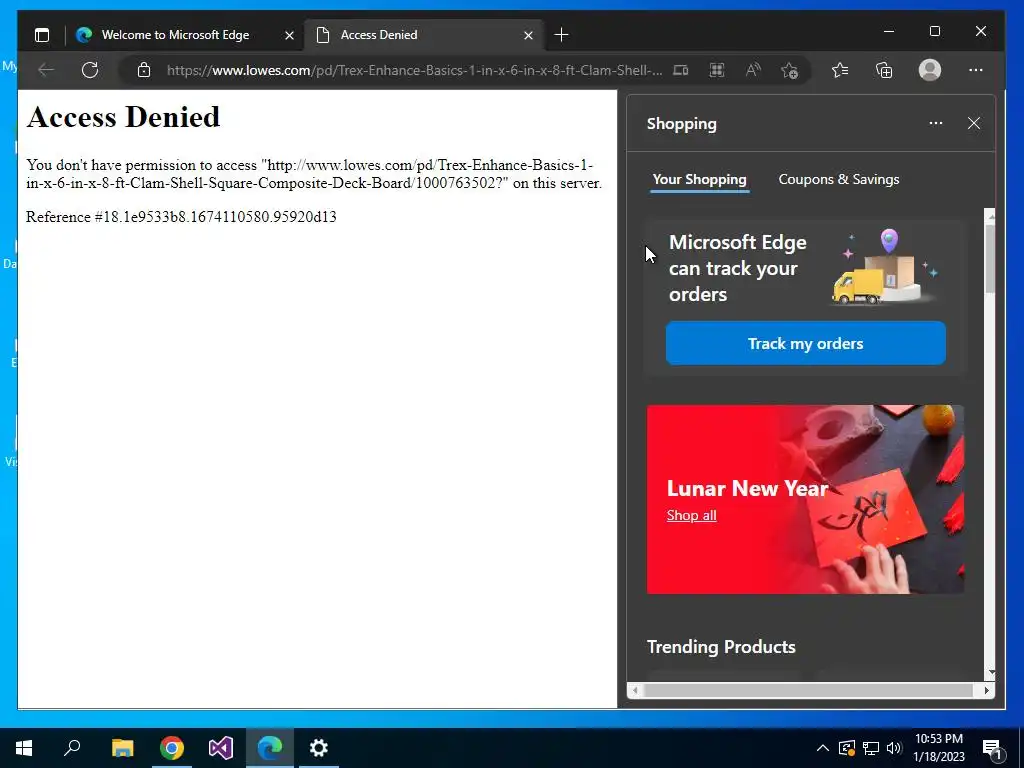The image size is (1024, 768).
Task: Minimize the Edge window
Action: pos(889,31)
